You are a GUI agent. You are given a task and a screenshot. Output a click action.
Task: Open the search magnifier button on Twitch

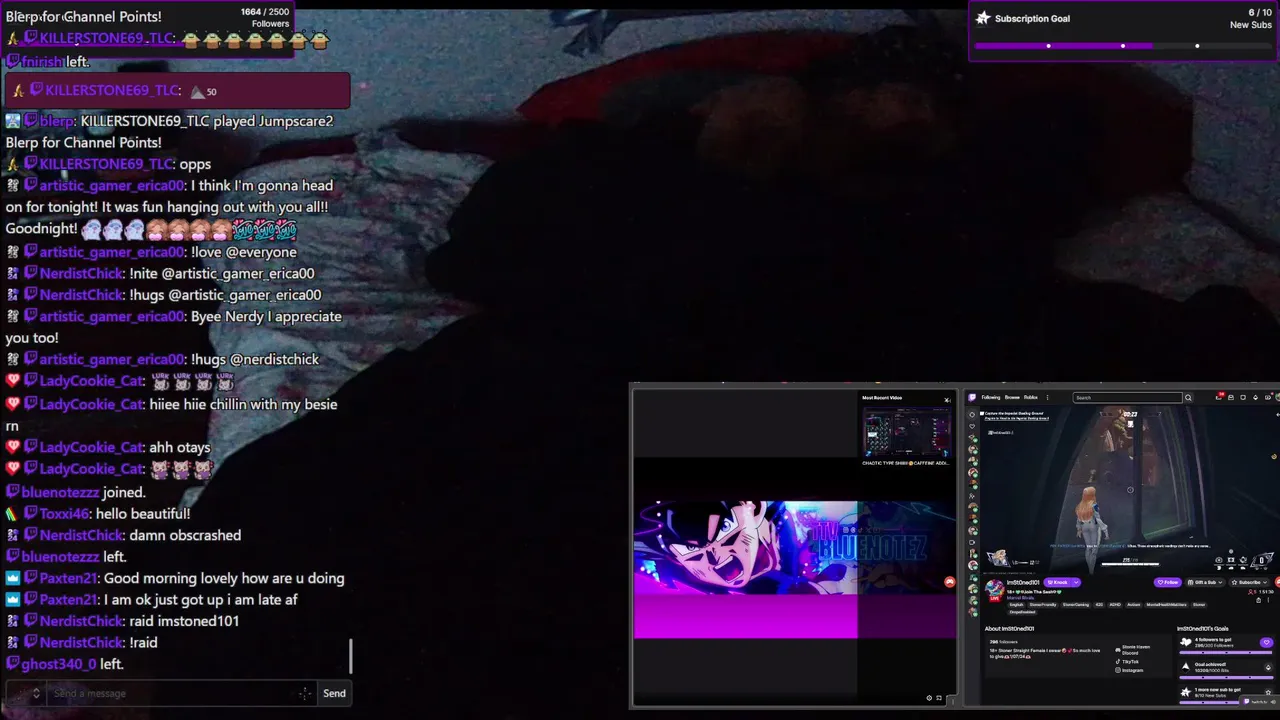tap(1188, 397)
